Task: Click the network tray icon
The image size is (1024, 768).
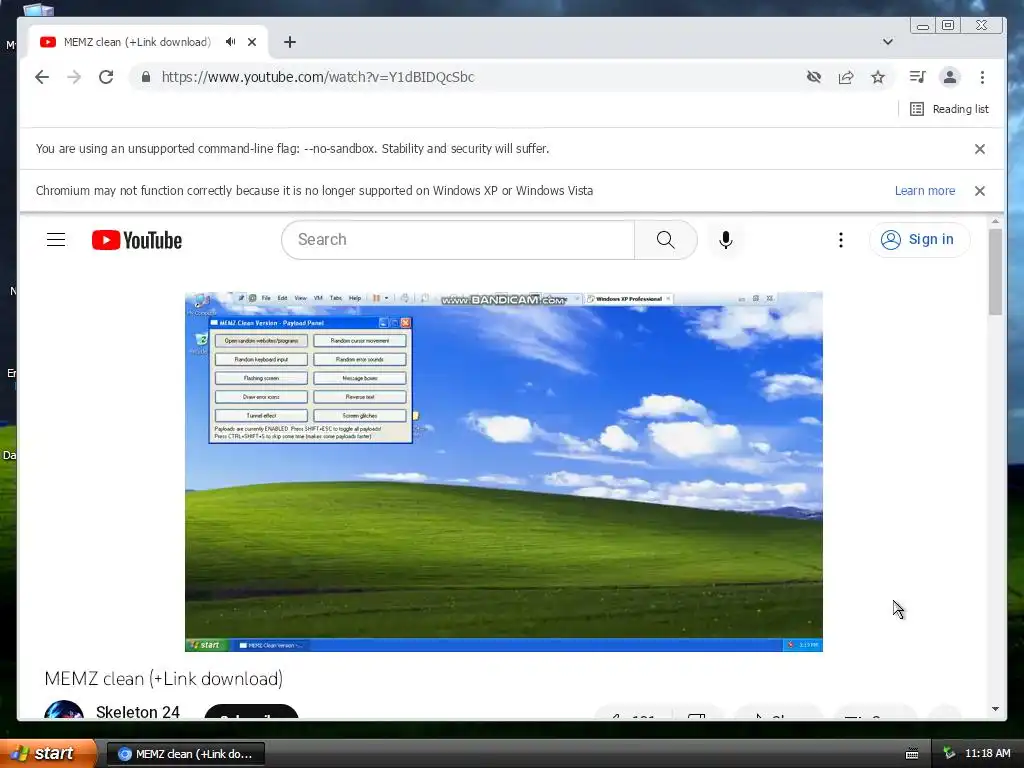Action: tap(949, 753)
